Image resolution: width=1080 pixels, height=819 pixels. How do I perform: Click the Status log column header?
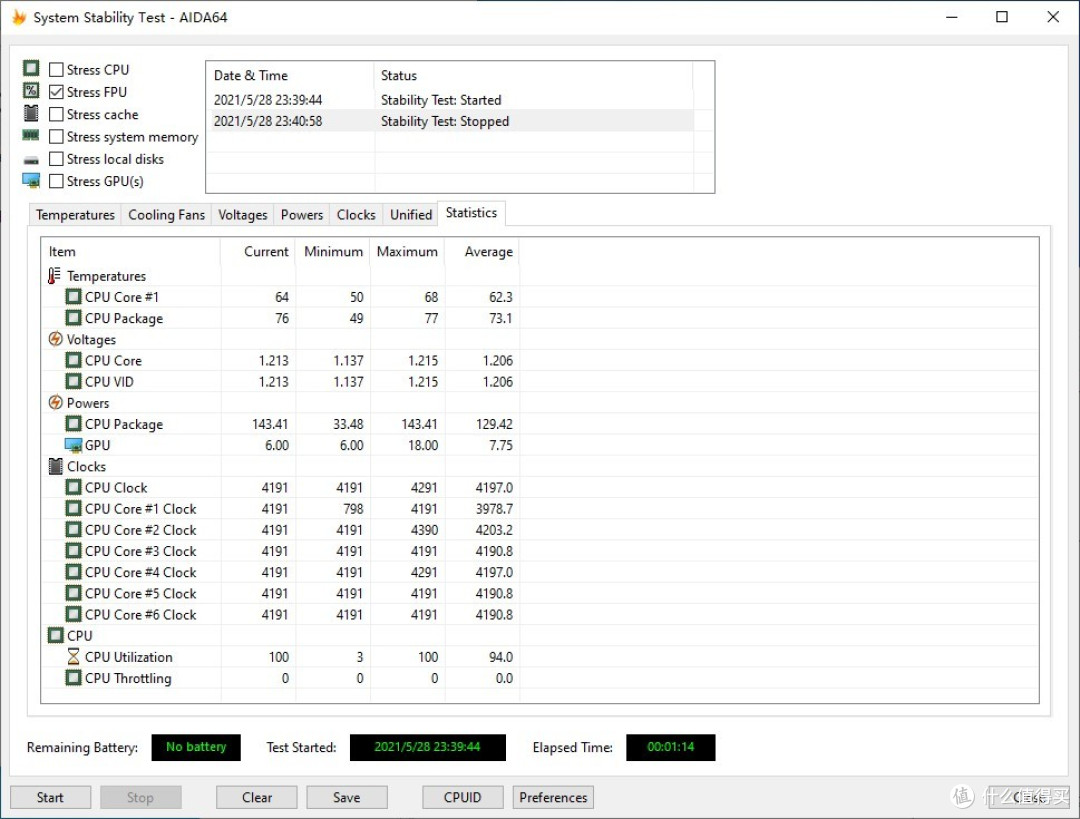coord(534,75)
